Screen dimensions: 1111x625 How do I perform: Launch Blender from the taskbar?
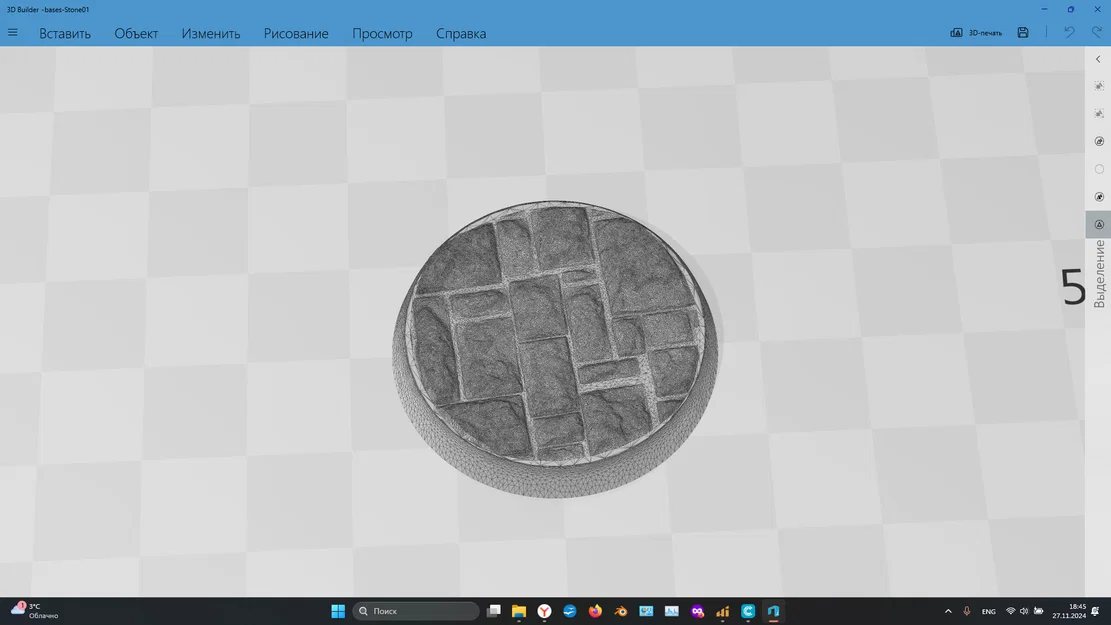(620, 611)
